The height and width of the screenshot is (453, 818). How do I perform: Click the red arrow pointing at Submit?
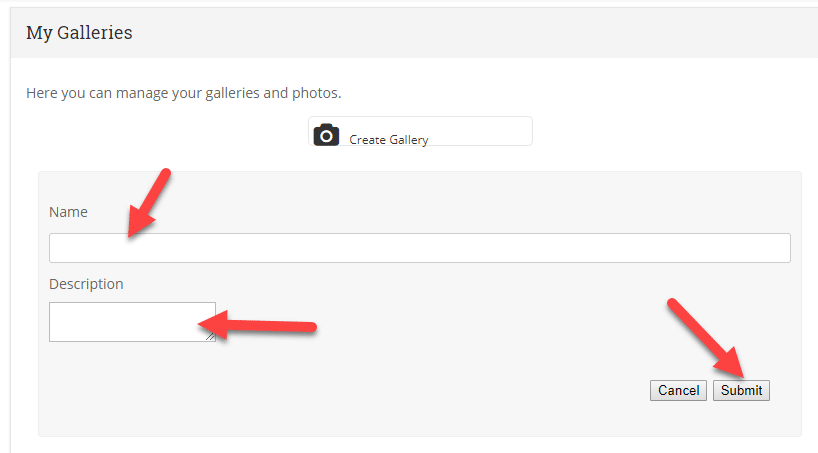click(707, 338)
